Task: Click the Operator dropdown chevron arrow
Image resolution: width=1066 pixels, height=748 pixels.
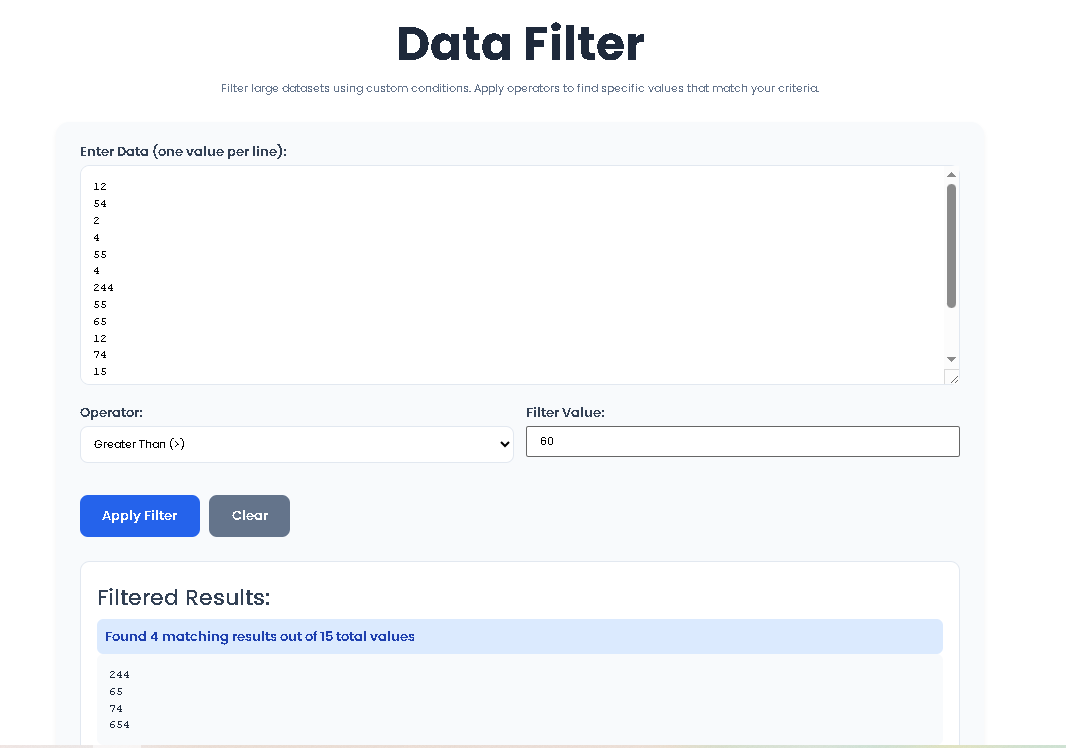Action: click(x=503, y=444)
